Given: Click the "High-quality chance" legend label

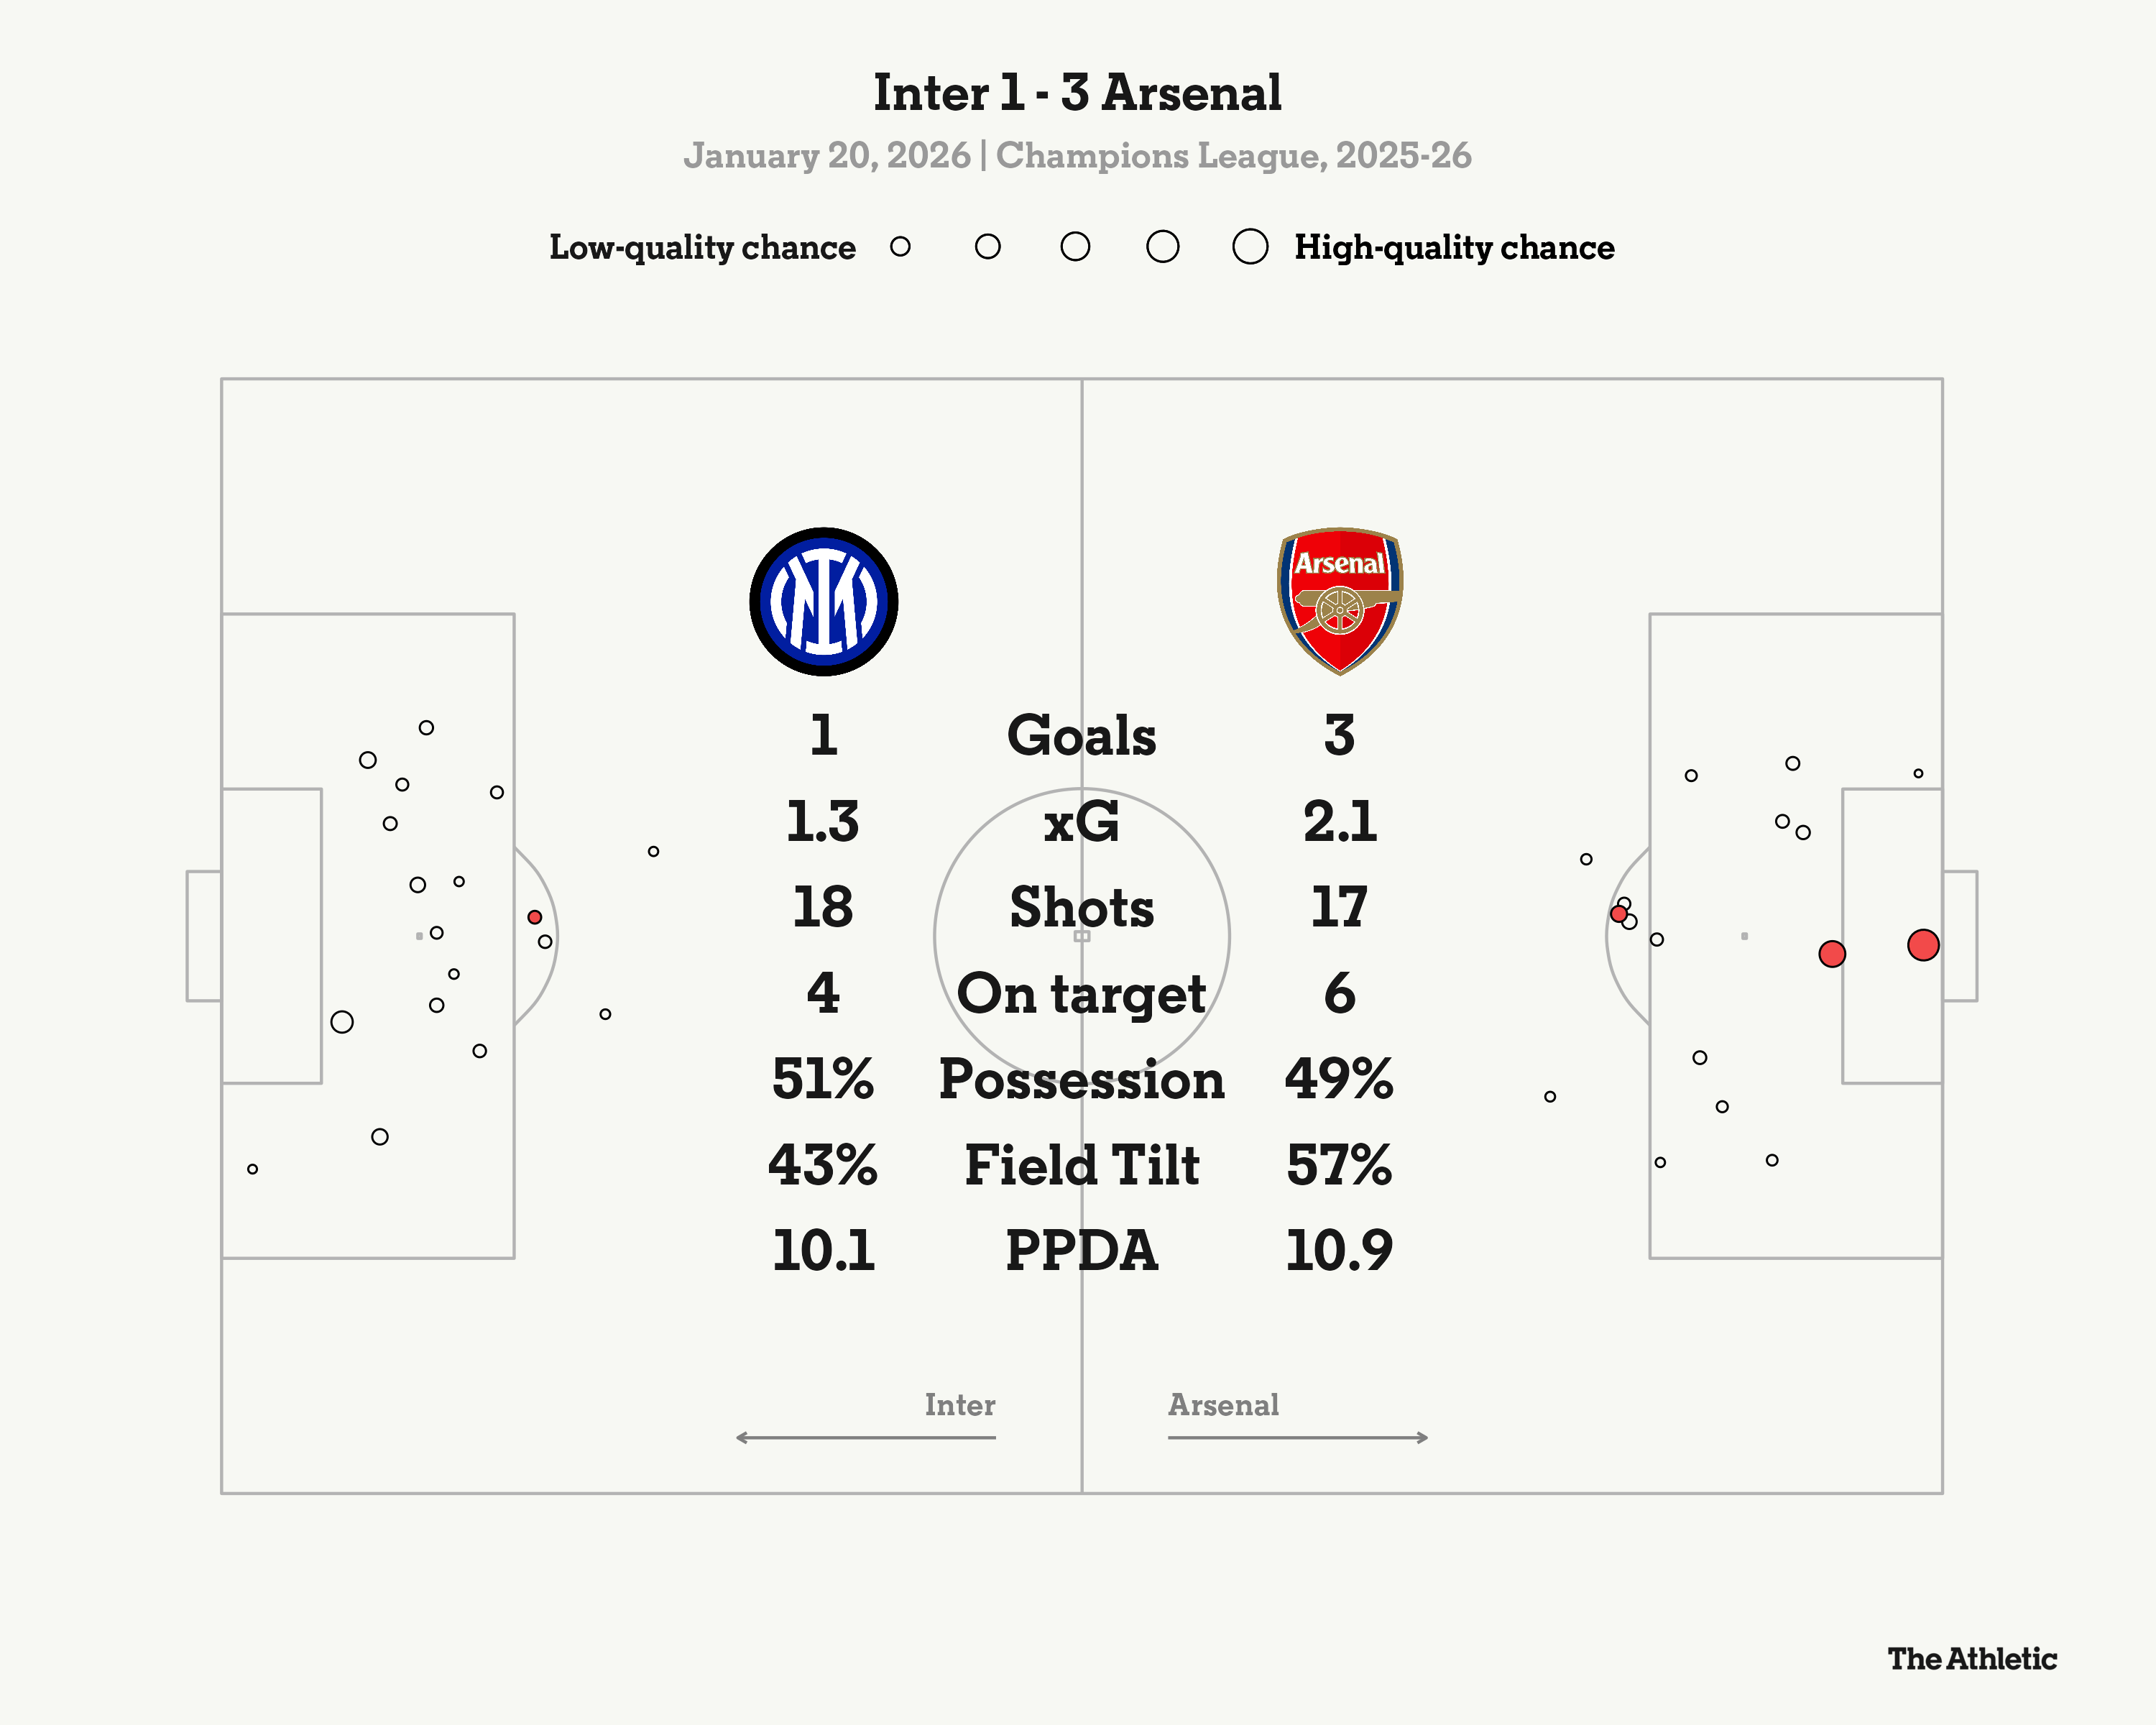Looking at the screenshot, I should (x=1454, y=247).
